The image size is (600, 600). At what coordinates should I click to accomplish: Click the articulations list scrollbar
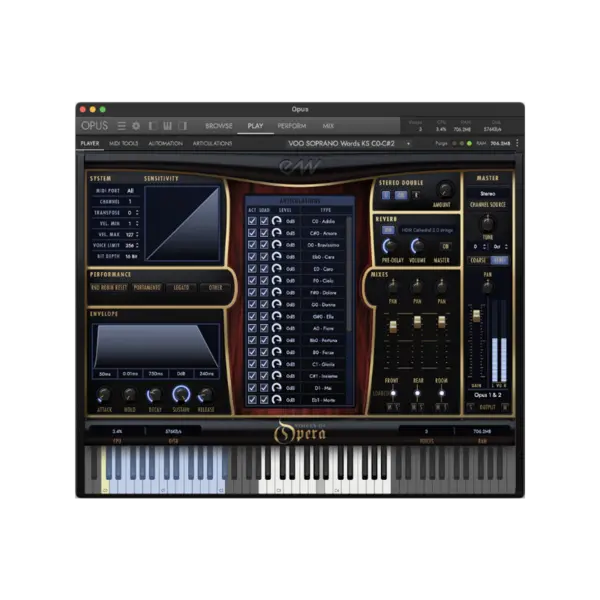pos(349,274)
